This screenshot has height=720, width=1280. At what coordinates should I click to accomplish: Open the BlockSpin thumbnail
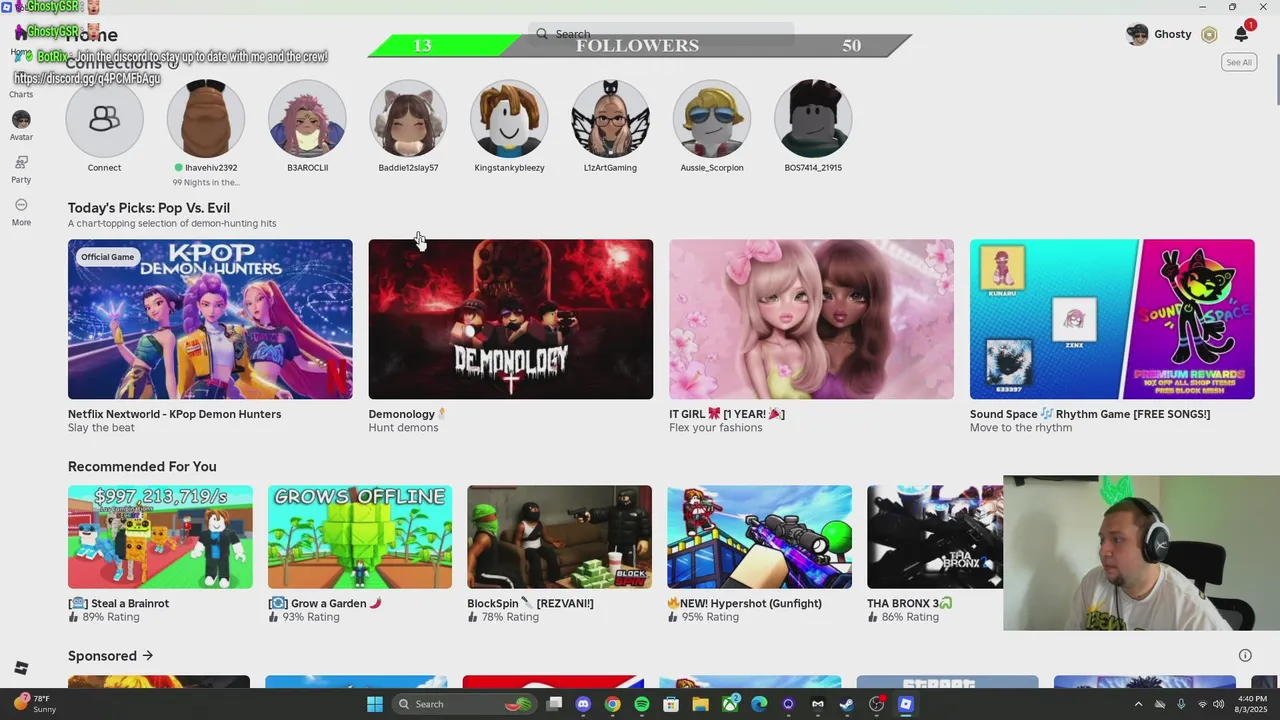click(x=559, y=537)
